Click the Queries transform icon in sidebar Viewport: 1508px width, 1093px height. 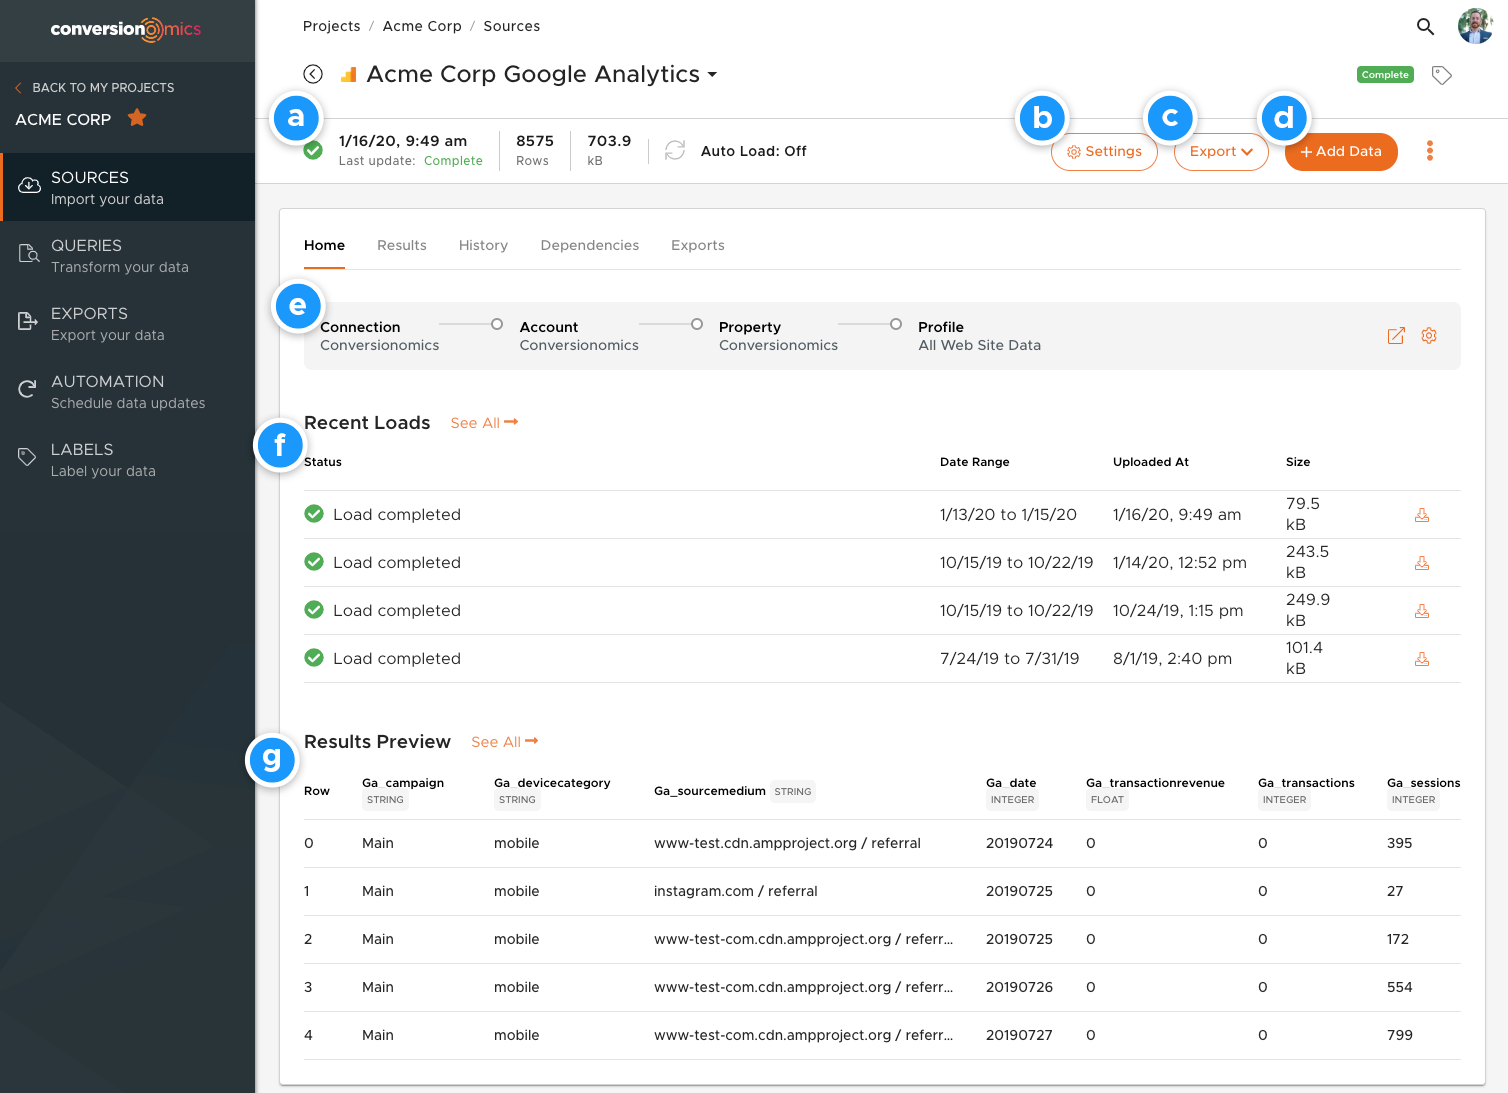28,254
